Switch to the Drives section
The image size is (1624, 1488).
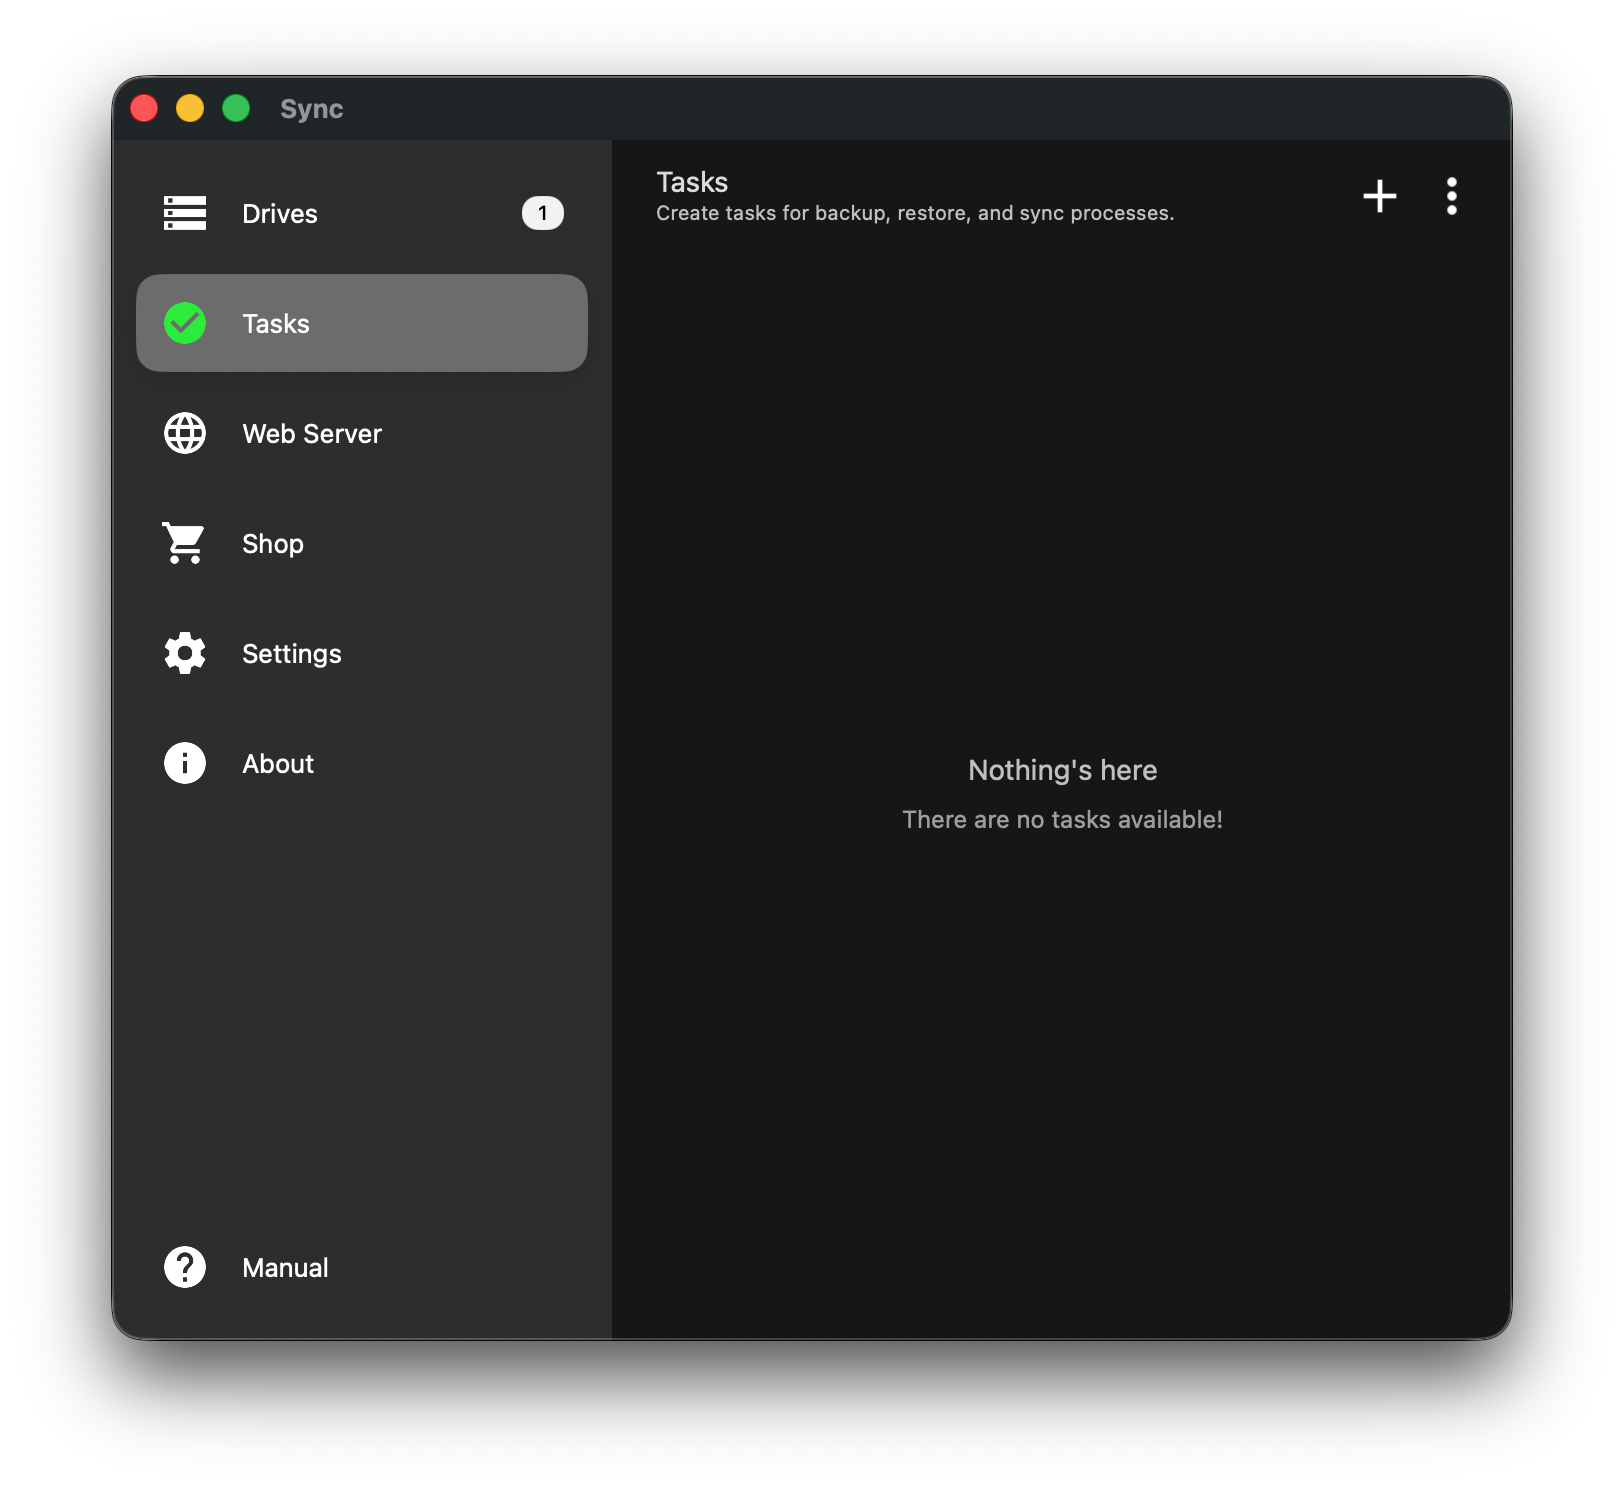(279, 213)
